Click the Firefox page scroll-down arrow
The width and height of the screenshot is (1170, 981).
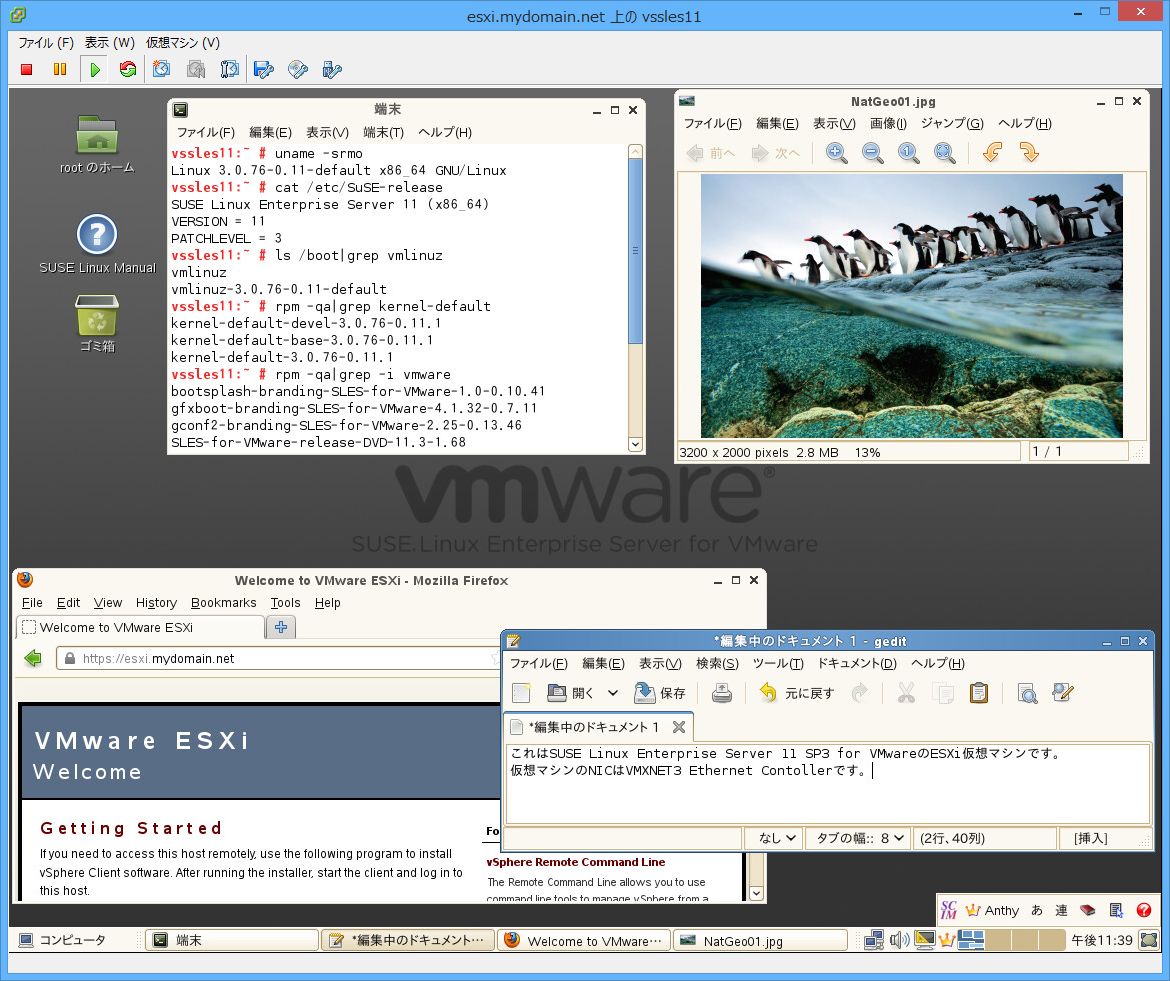pos(756,893)
